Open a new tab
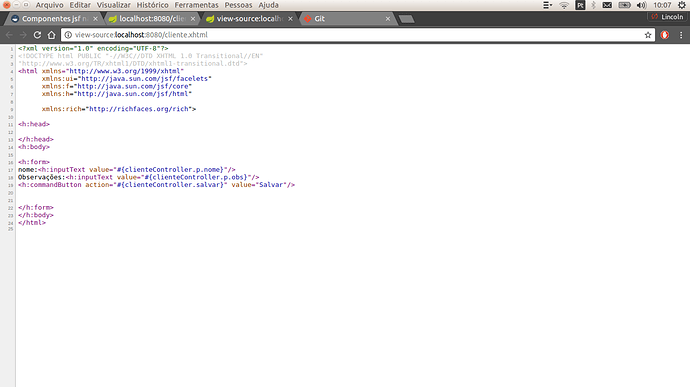 (406, 19)
